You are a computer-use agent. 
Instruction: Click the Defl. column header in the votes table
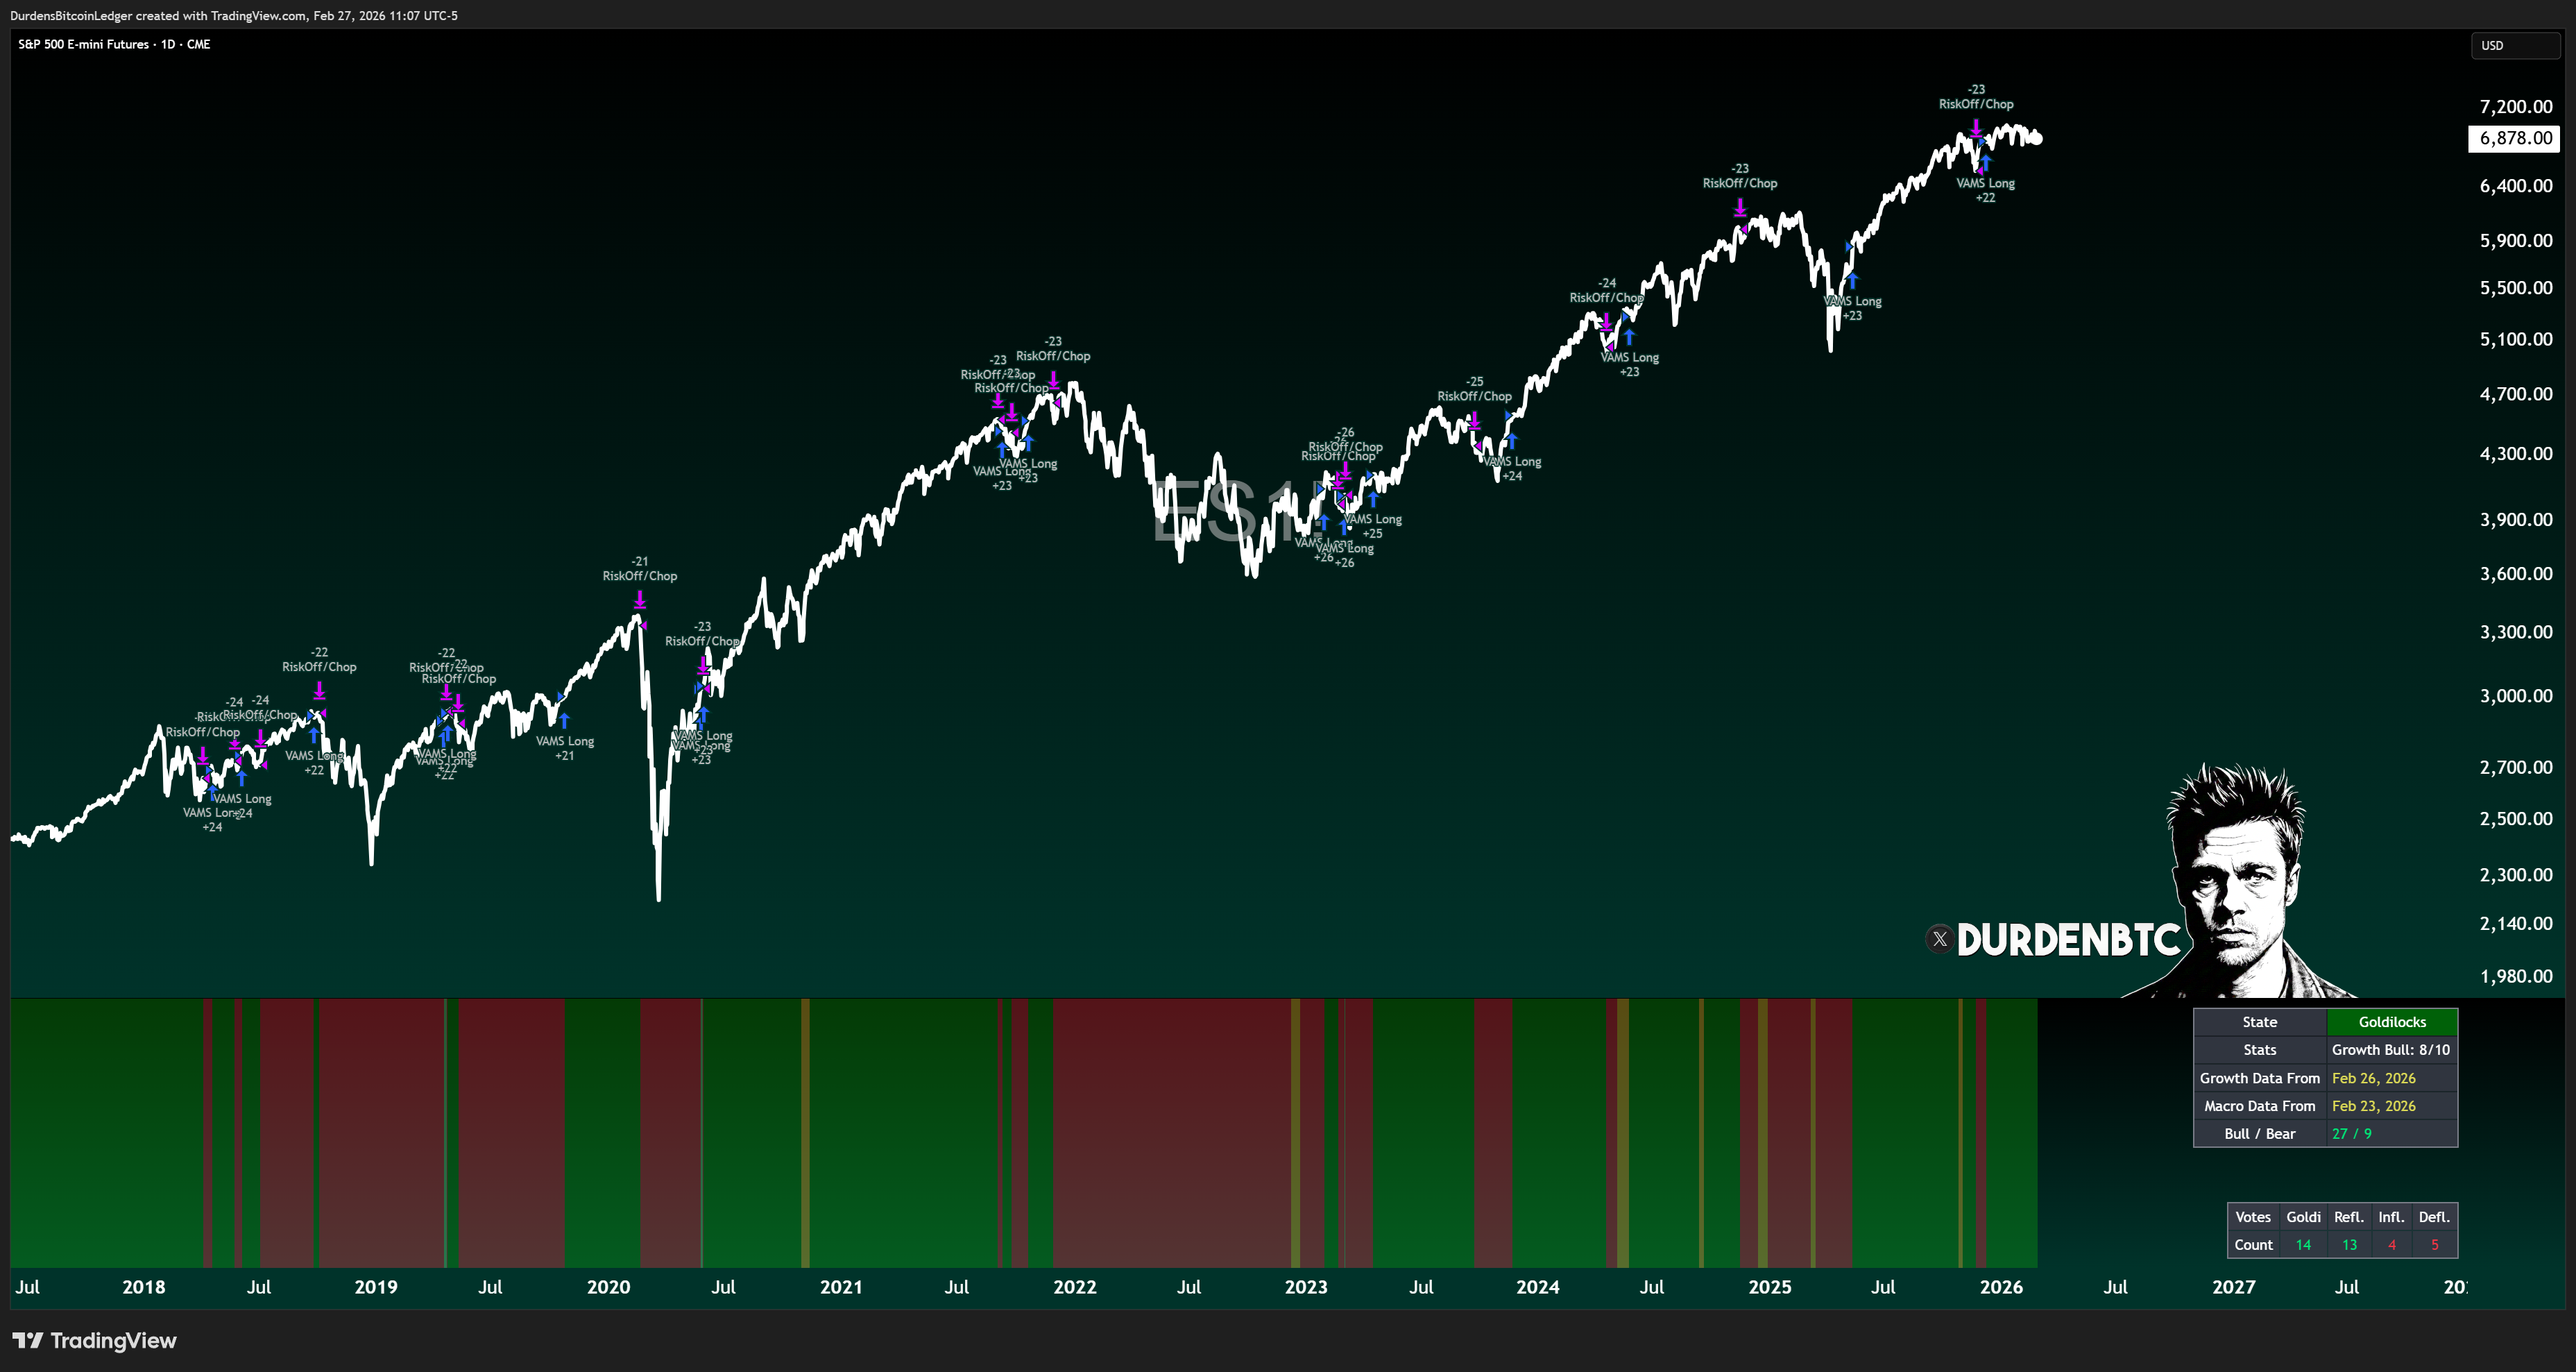pos(2433,1217)
